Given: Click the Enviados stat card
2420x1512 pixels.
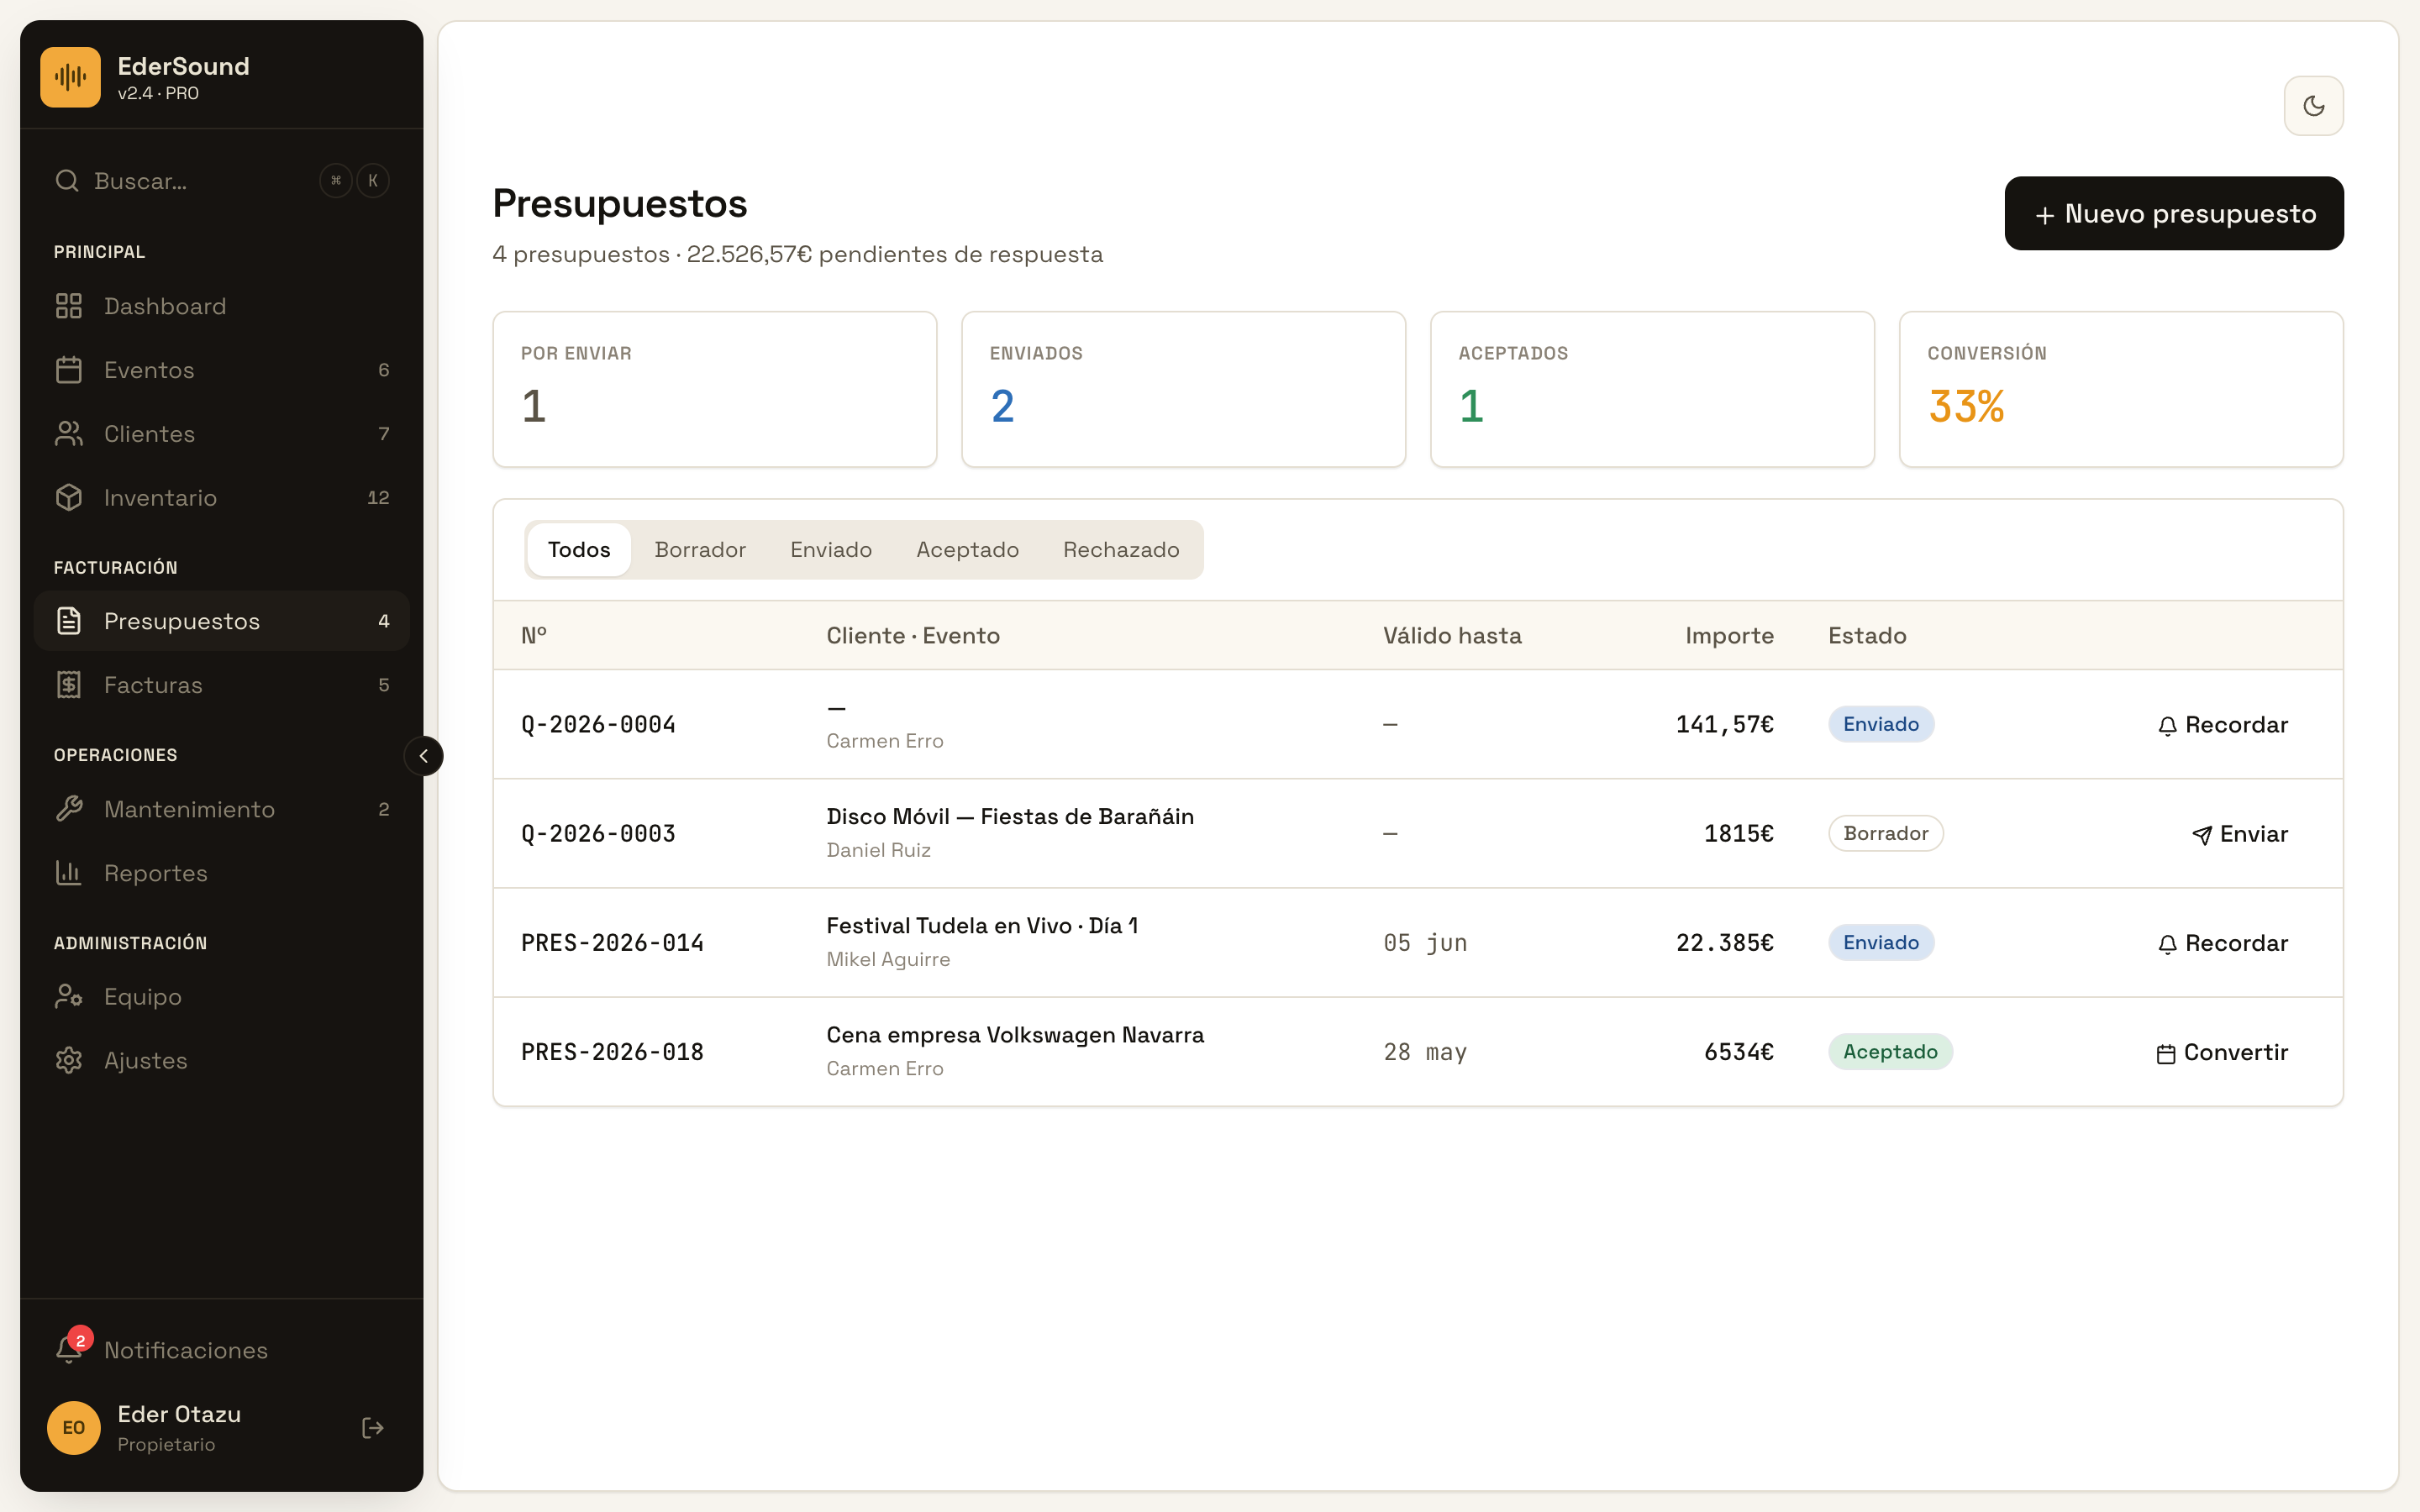Looking at the screenshot, I should click(1184, 389).
